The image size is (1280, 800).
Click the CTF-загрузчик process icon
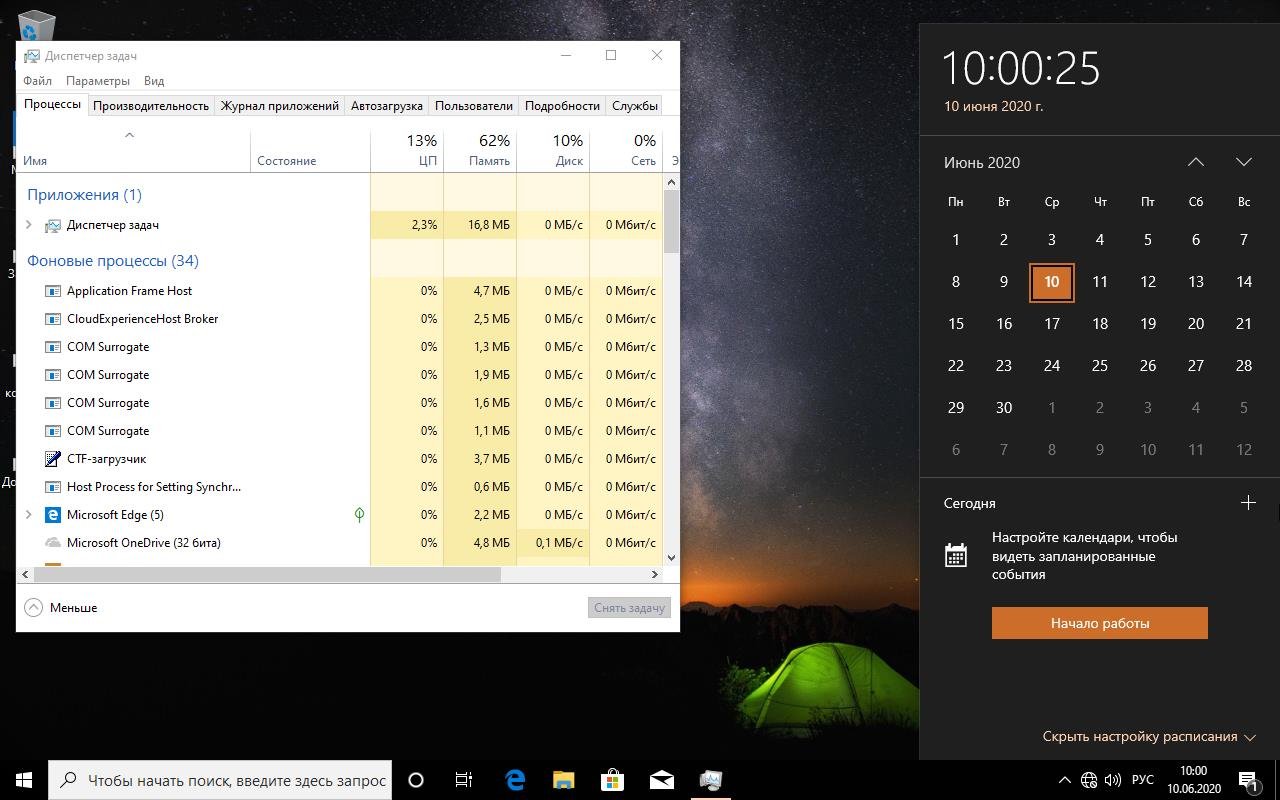tap(53, 459)
